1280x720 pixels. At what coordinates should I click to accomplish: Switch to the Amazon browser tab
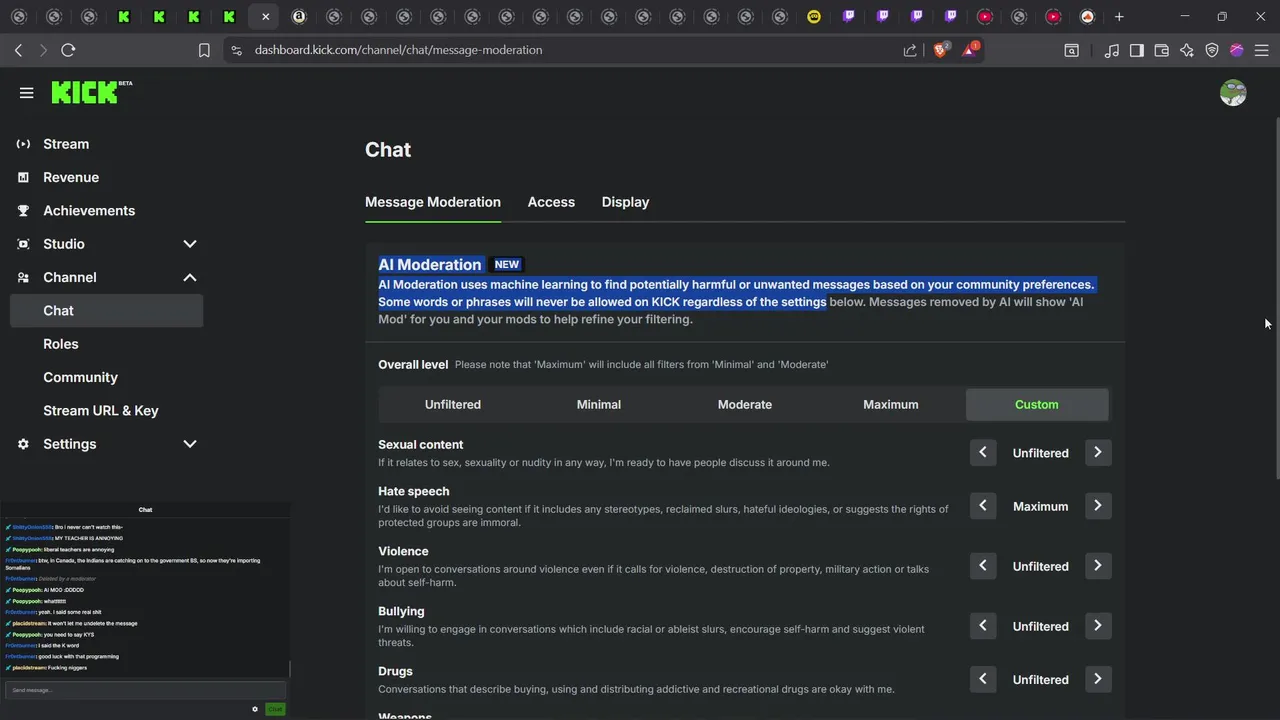(299, 16)
